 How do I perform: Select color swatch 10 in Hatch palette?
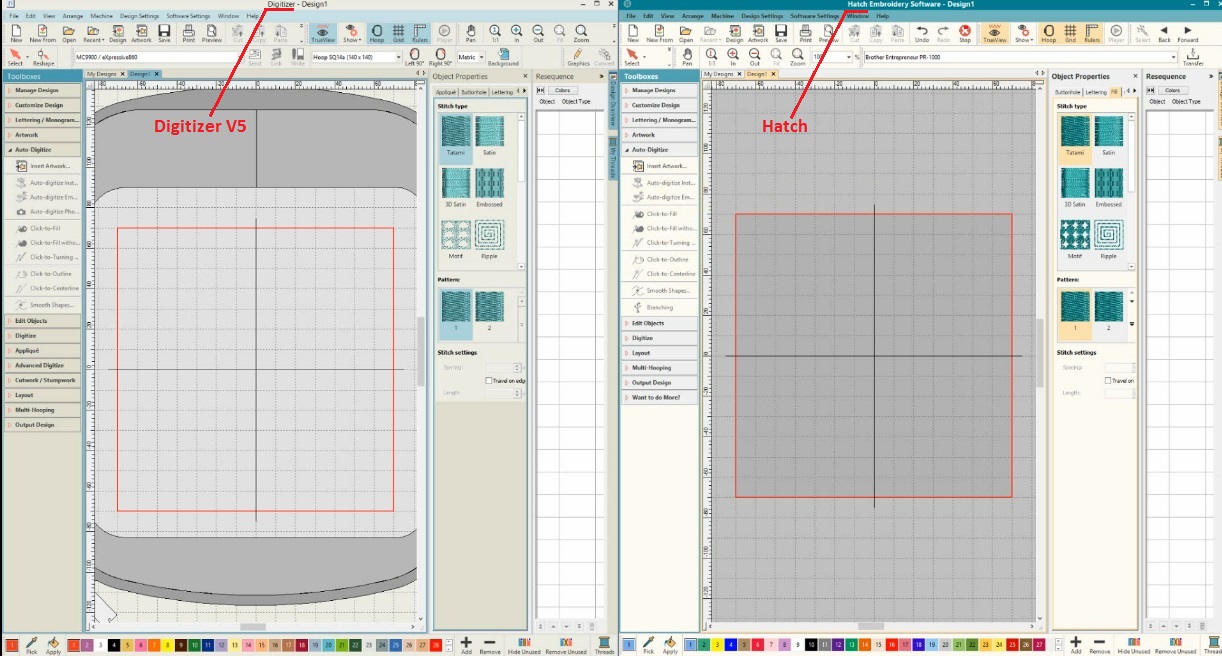[811, 646]
